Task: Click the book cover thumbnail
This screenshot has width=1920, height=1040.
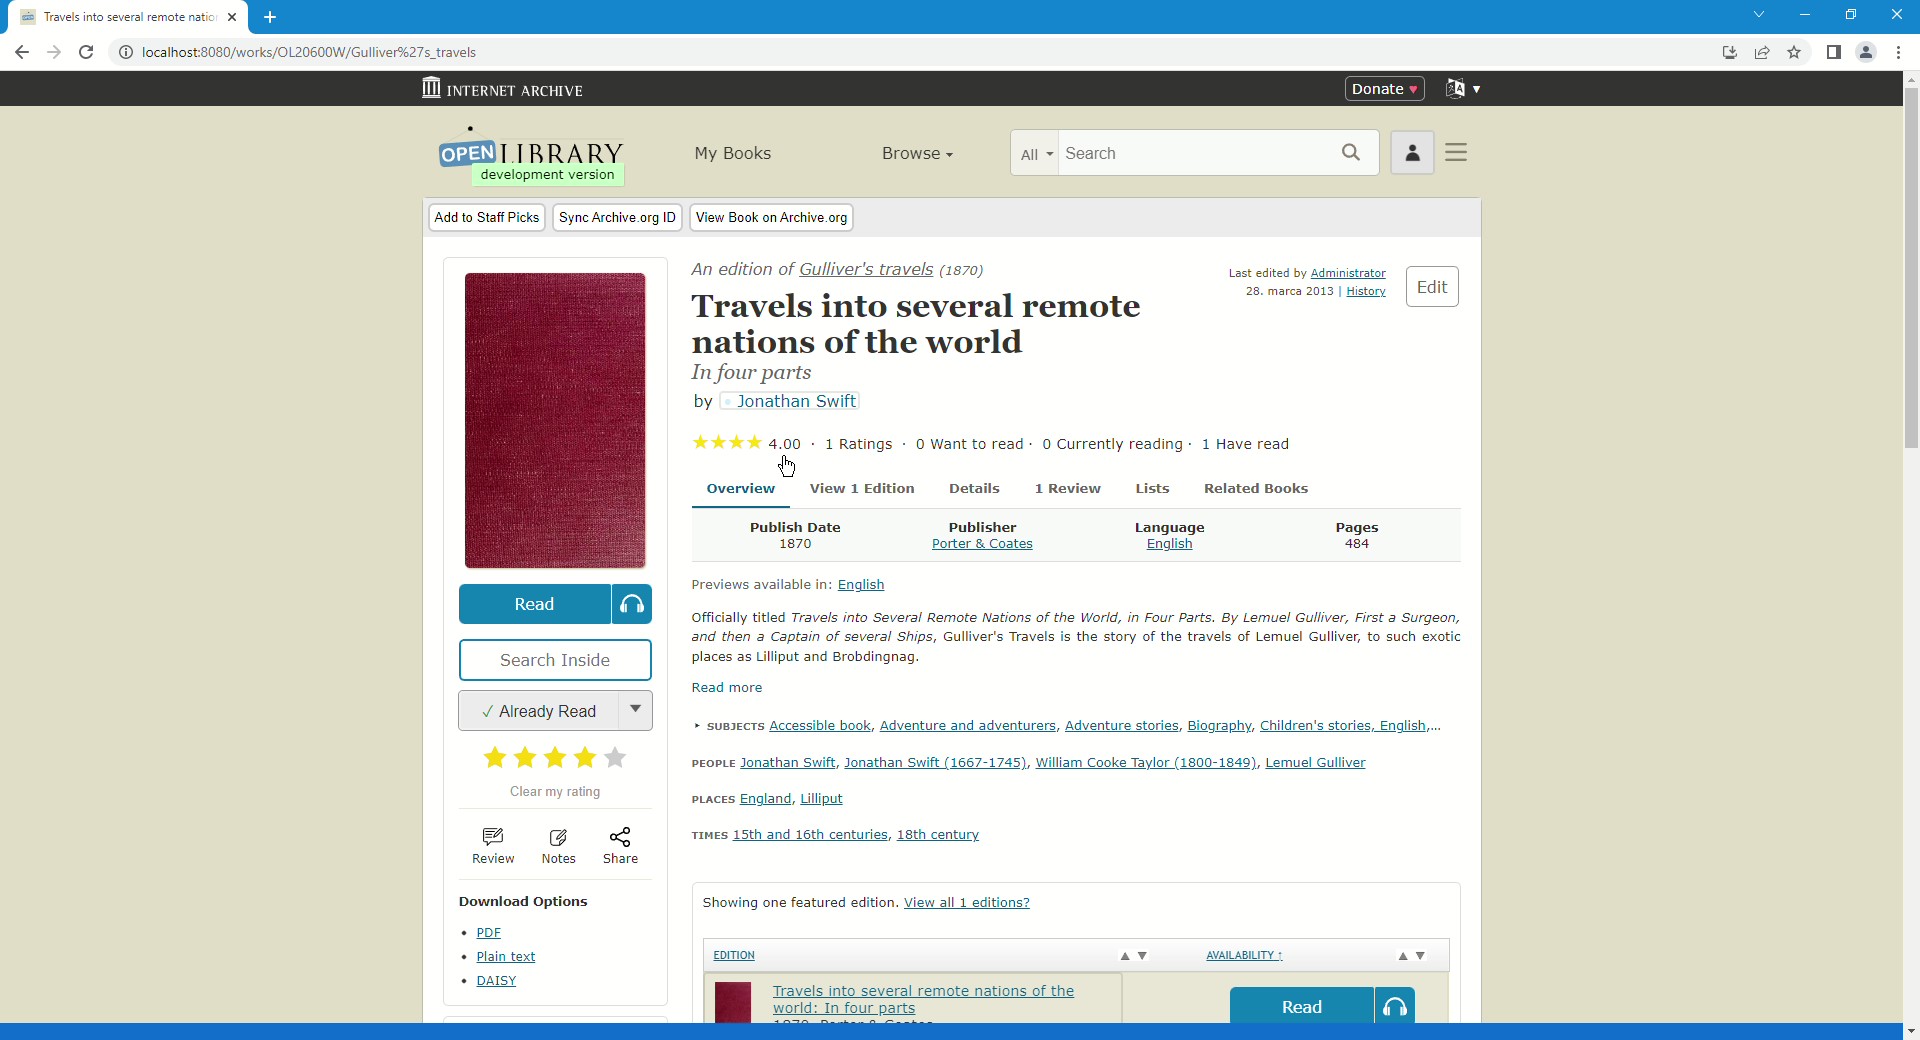Action: (x=555, y=421)
